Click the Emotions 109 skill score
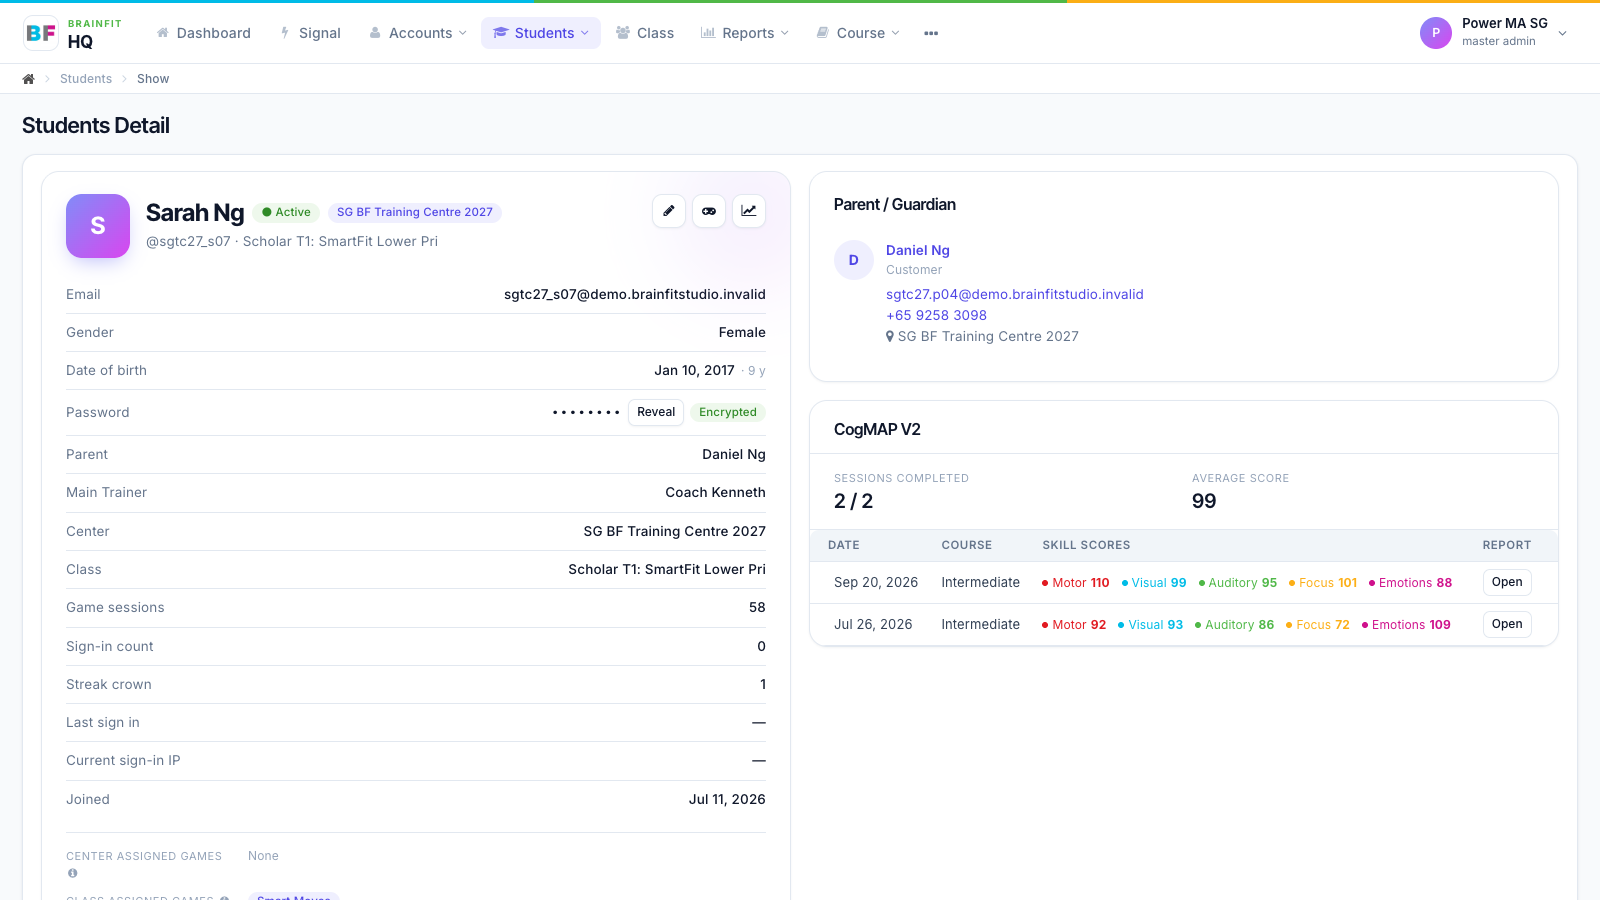The width and height of the screenshot is (1600, 900). (x=1406, y=625)
